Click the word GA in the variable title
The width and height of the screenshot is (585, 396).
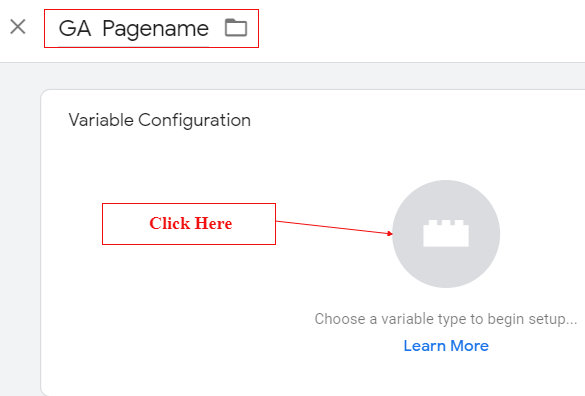click(75, 28)
